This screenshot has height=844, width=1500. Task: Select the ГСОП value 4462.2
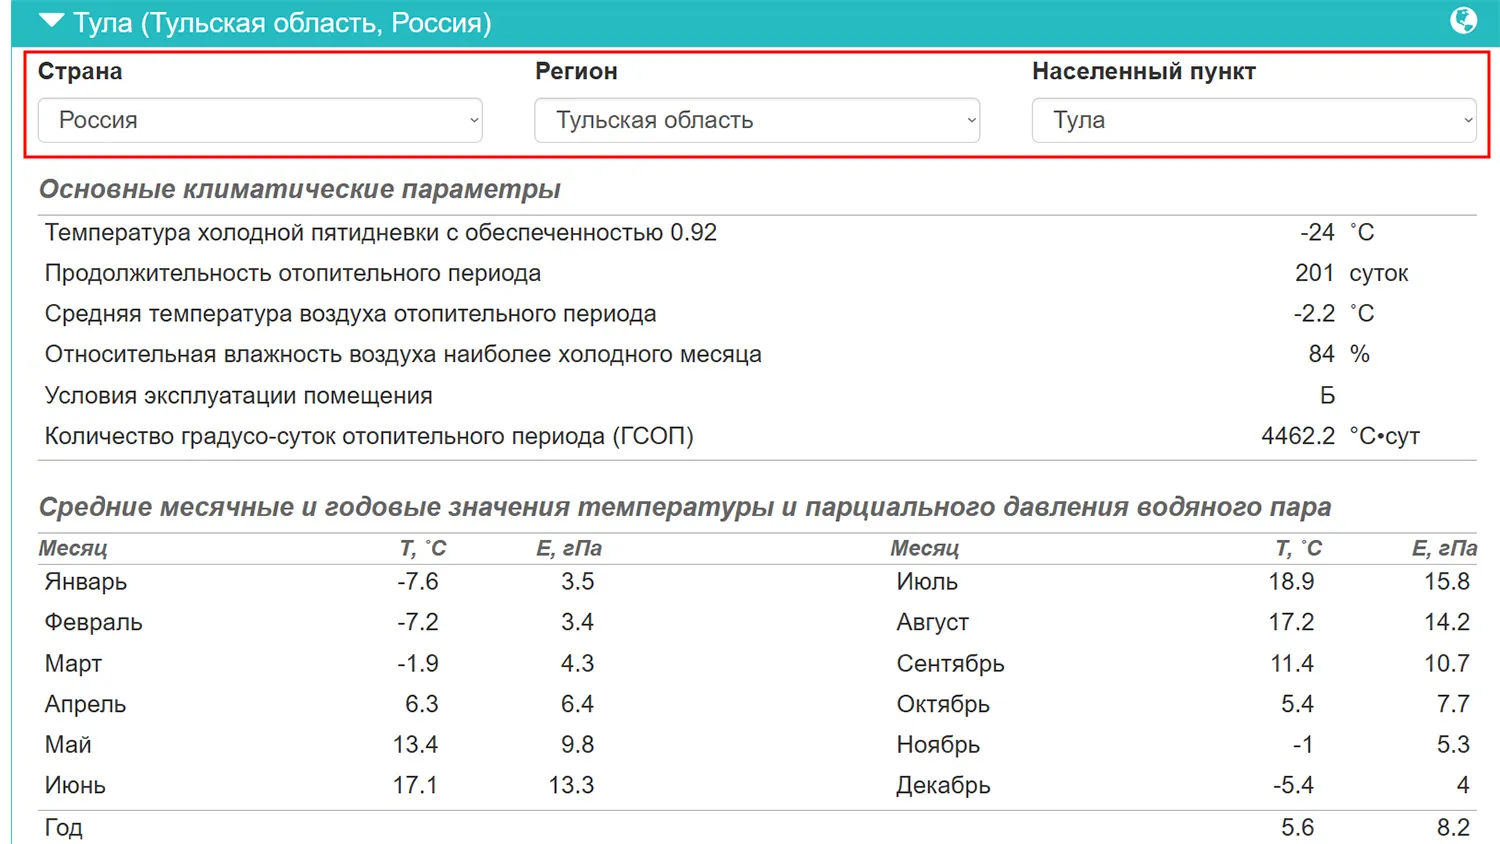tap(1297, 436)
